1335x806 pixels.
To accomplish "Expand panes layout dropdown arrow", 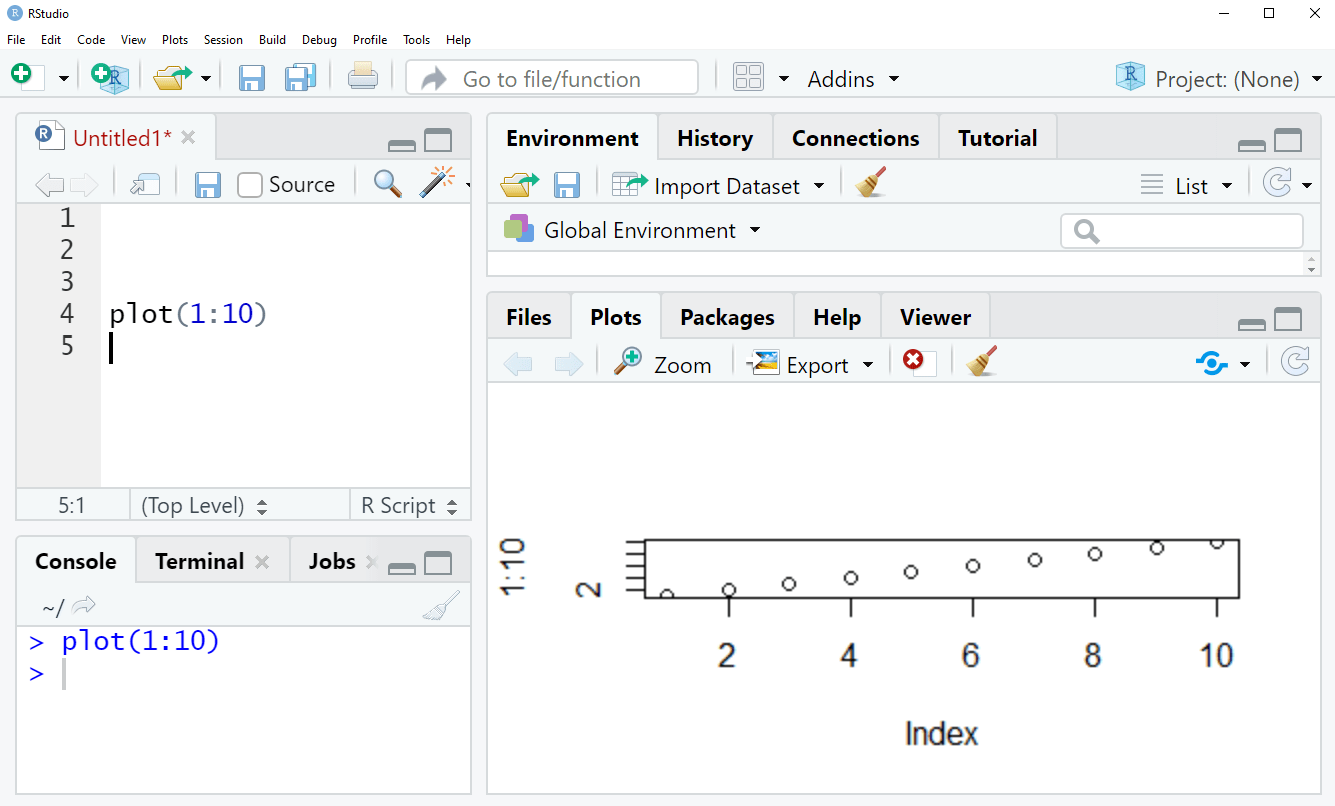I will [784, 78].
